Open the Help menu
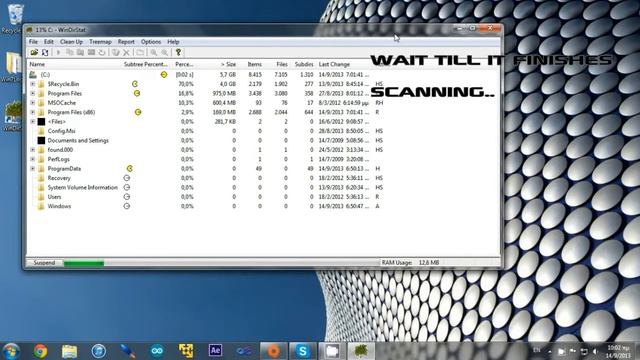 pos(173,42)
